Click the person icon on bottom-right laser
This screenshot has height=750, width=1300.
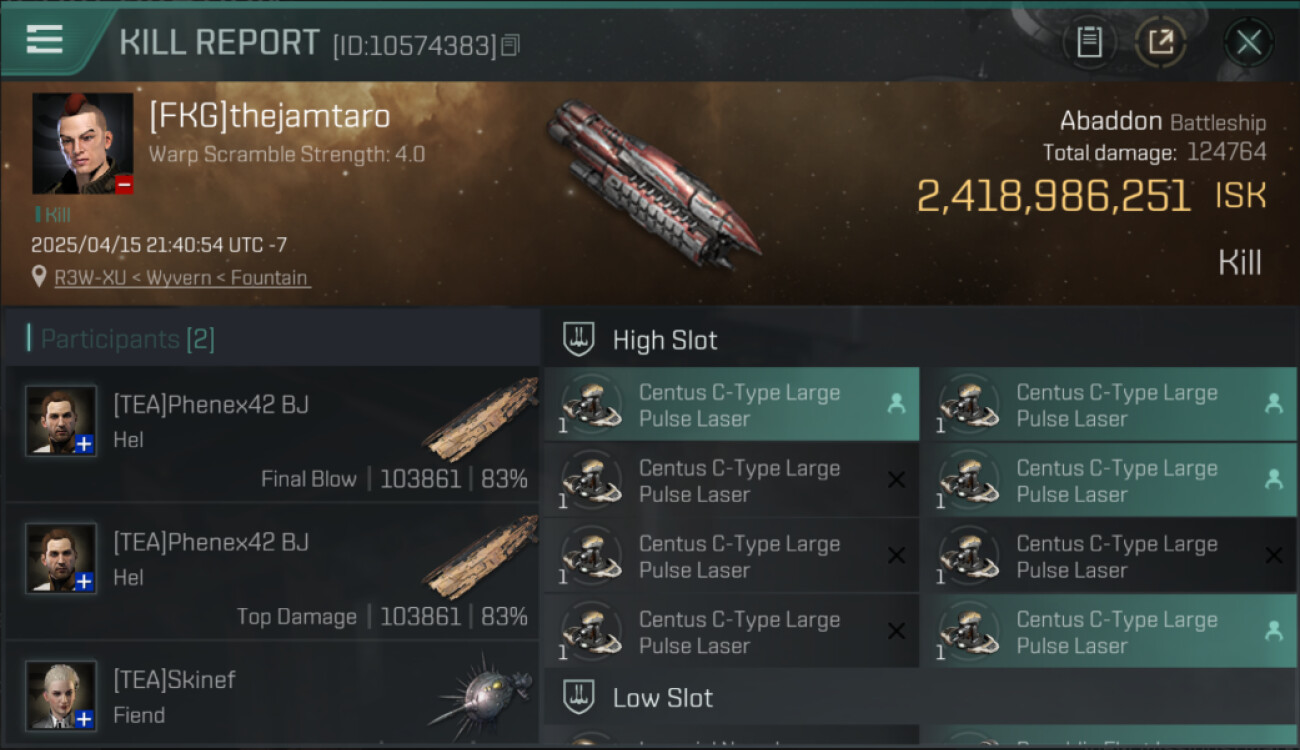(x=1273, y=631)
